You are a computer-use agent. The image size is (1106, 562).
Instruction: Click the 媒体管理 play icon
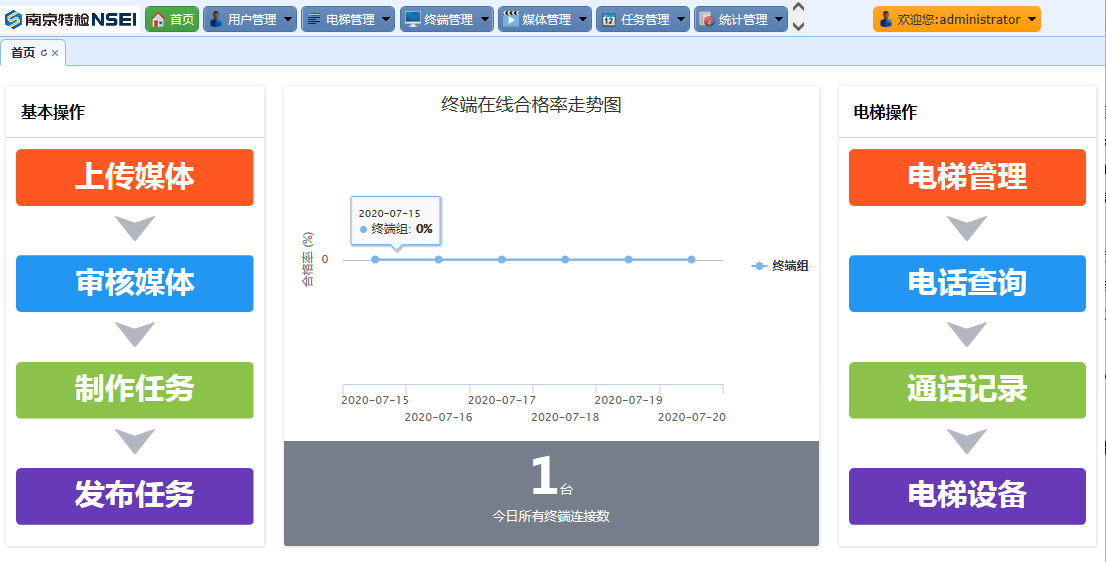510,19
